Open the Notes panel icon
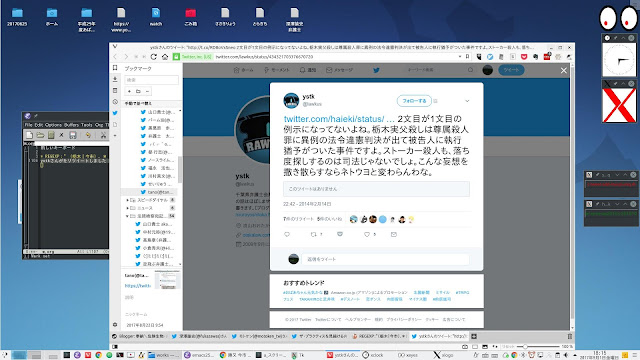Screen dimensions: 640x360 115,91
